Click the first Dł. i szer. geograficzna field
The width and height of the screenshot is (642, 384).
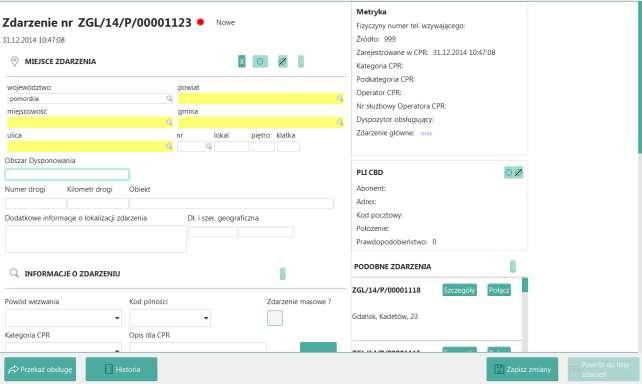click(x=213, y=232)
